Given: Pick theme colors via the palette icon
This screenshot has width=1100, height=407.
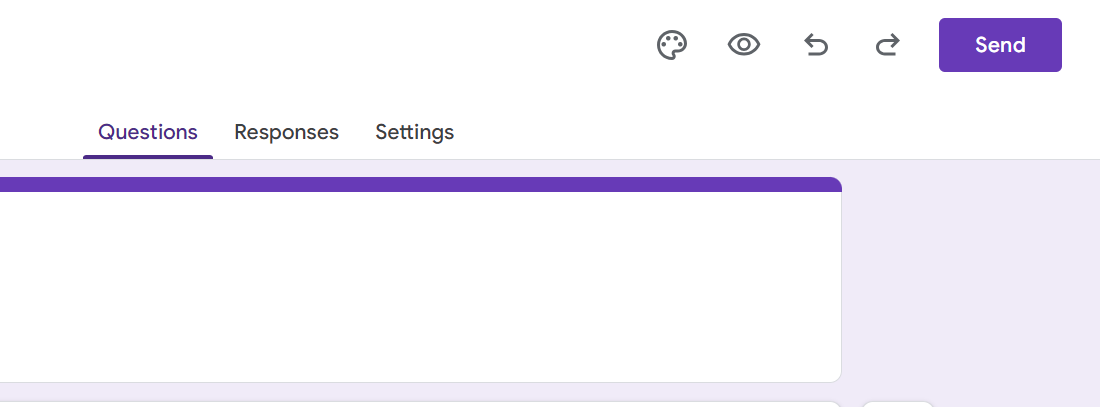Looking at the screenshot, I should (x=672, y=45).
